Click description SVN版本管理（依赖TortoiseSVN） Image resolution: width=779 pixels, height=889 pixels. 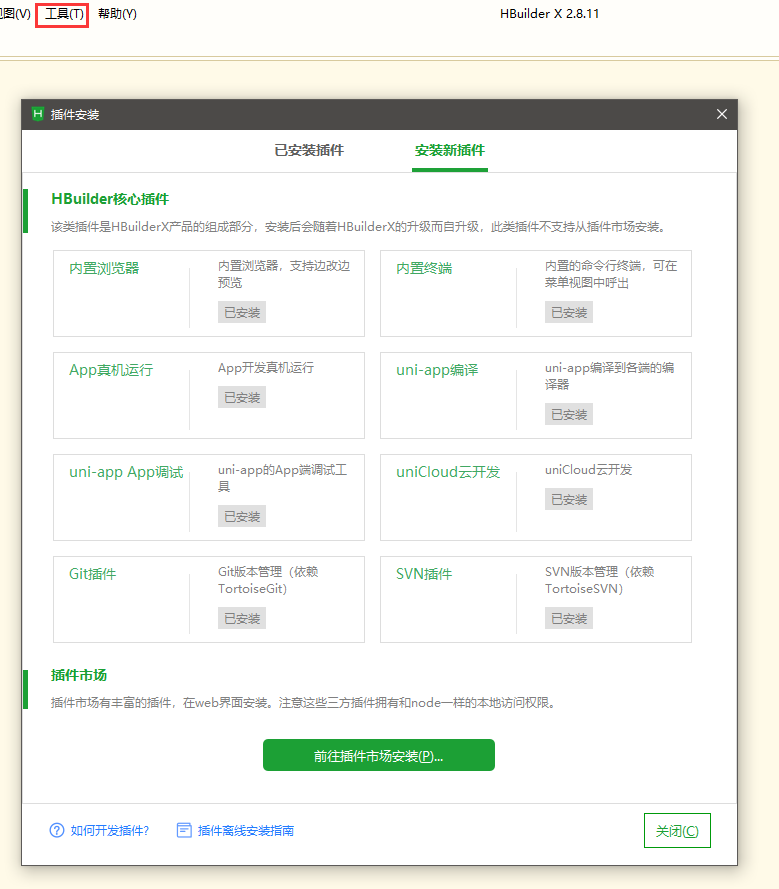(x=599, y=580)
